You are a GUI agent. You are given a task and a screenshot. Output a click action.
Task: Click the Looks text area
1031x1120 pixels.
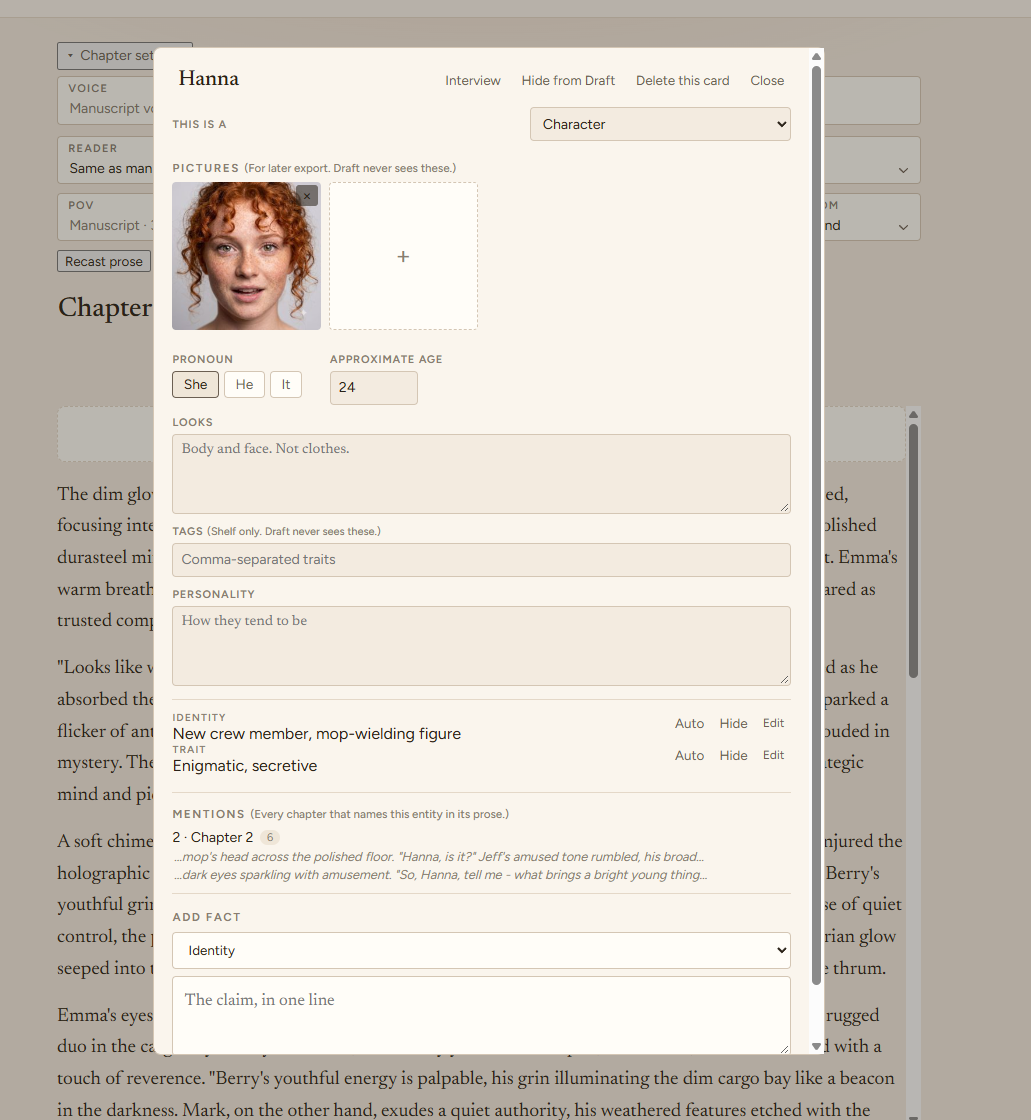(481, 474)
